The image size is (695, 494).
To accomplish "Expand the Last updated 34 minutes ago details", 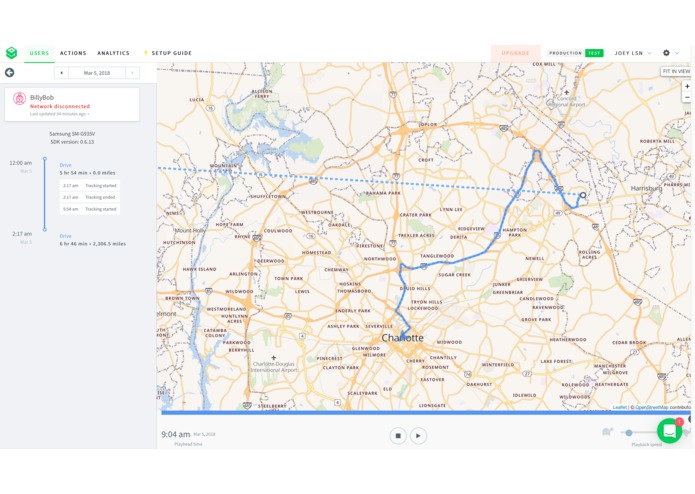I will tap(59, 114).
